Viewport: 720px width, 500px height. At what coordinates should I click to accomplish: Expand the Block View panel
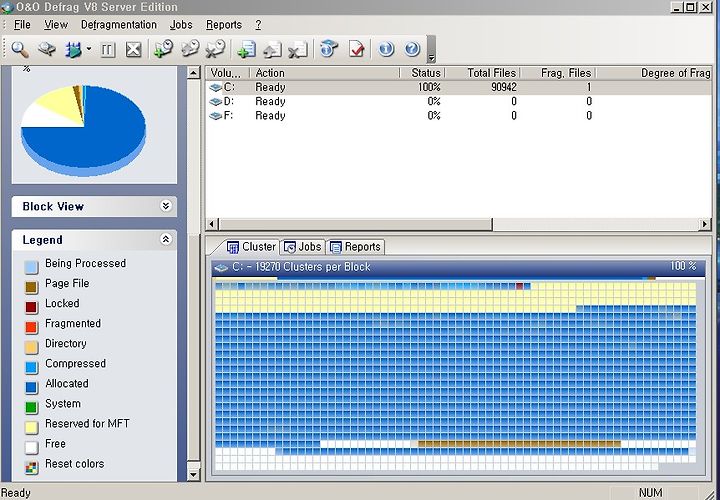coord(166,206)
